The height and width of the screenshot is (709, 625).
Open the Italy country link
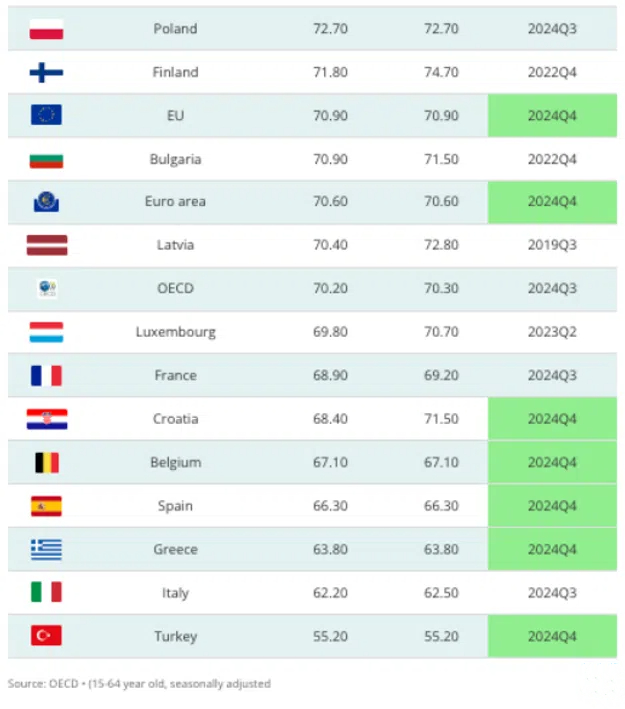click(x=175, y=593)
